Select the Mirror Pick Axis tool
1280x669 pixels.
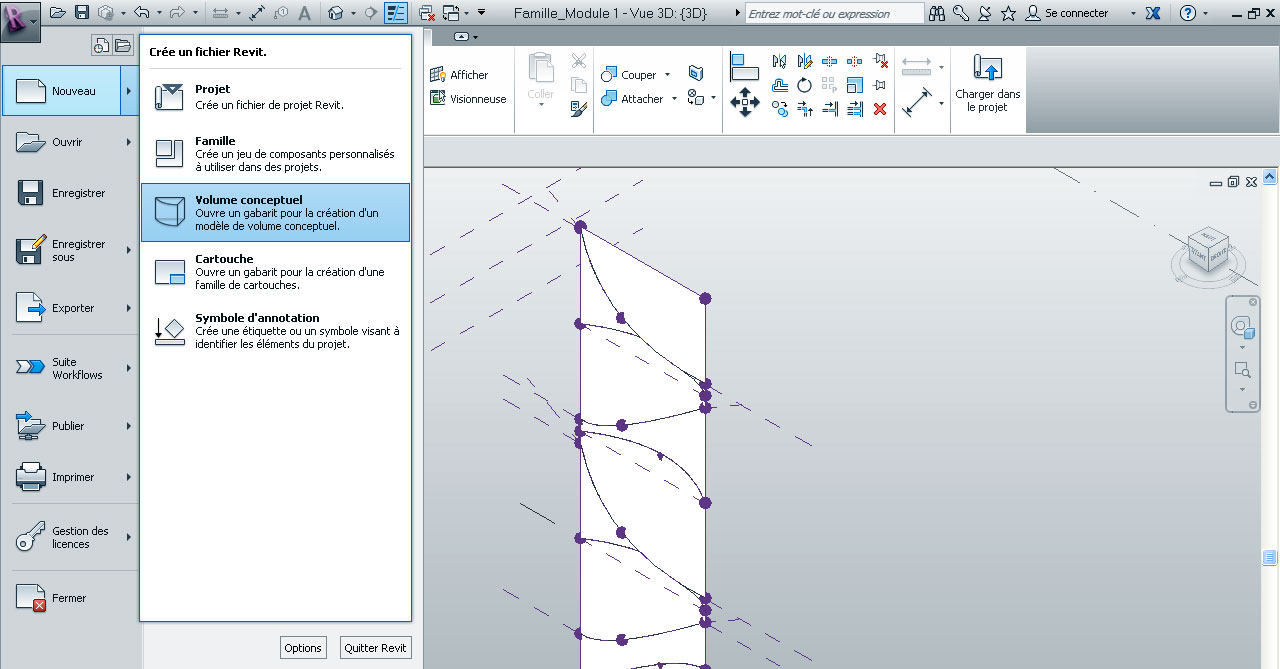tap(779, 61)
